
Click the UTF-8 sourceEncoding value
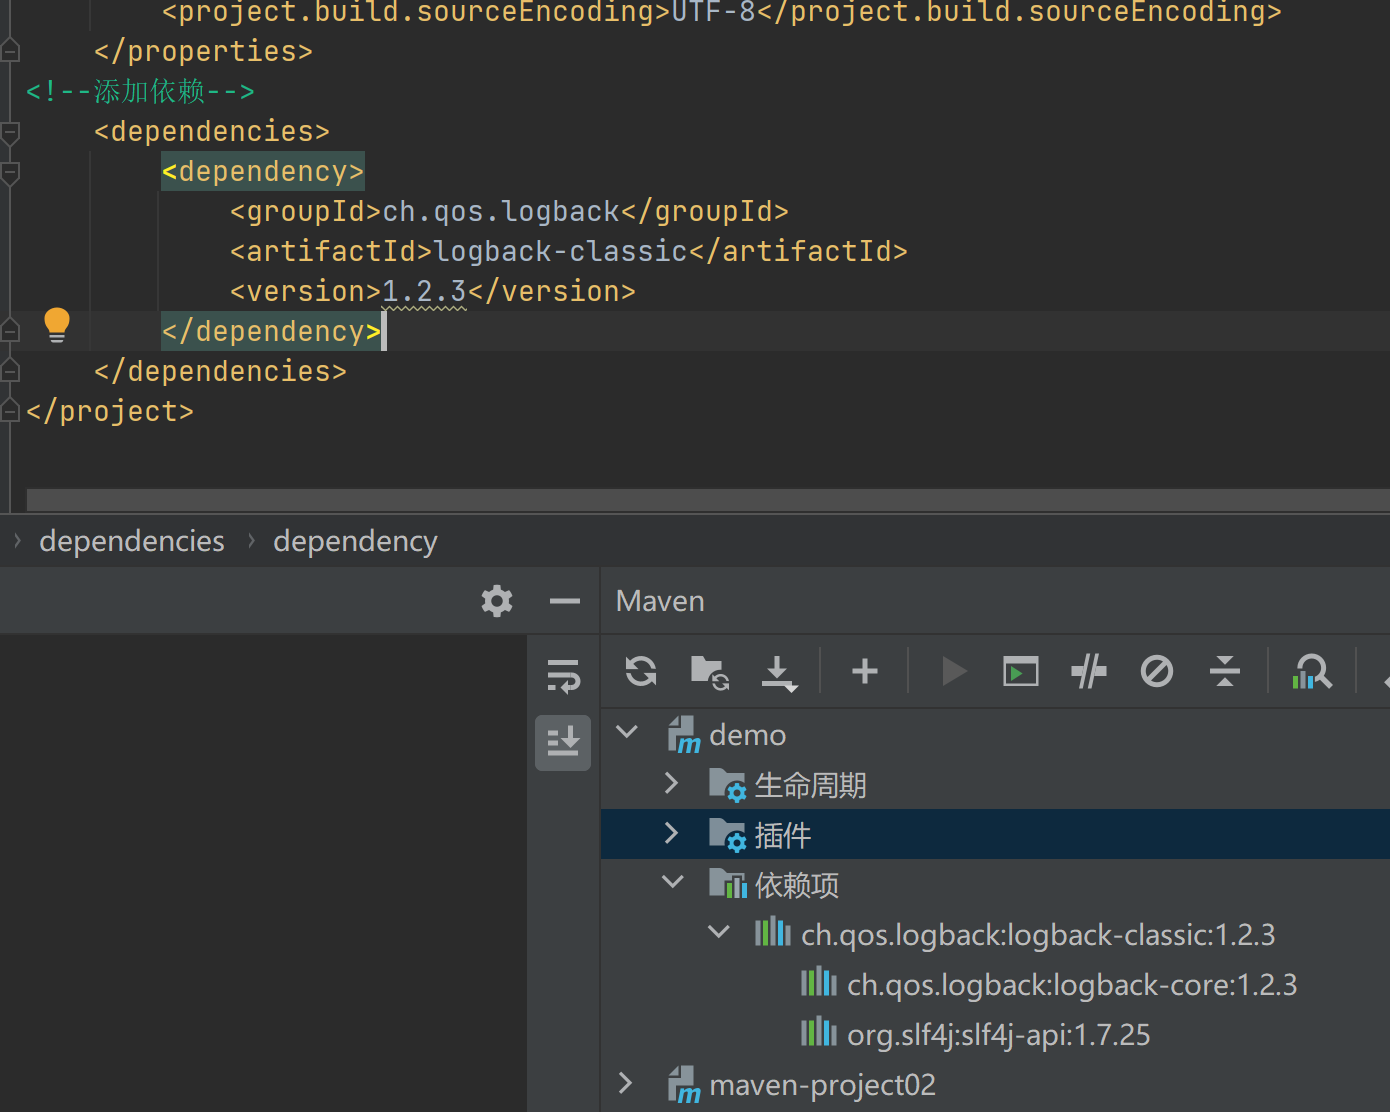(713, 12)
